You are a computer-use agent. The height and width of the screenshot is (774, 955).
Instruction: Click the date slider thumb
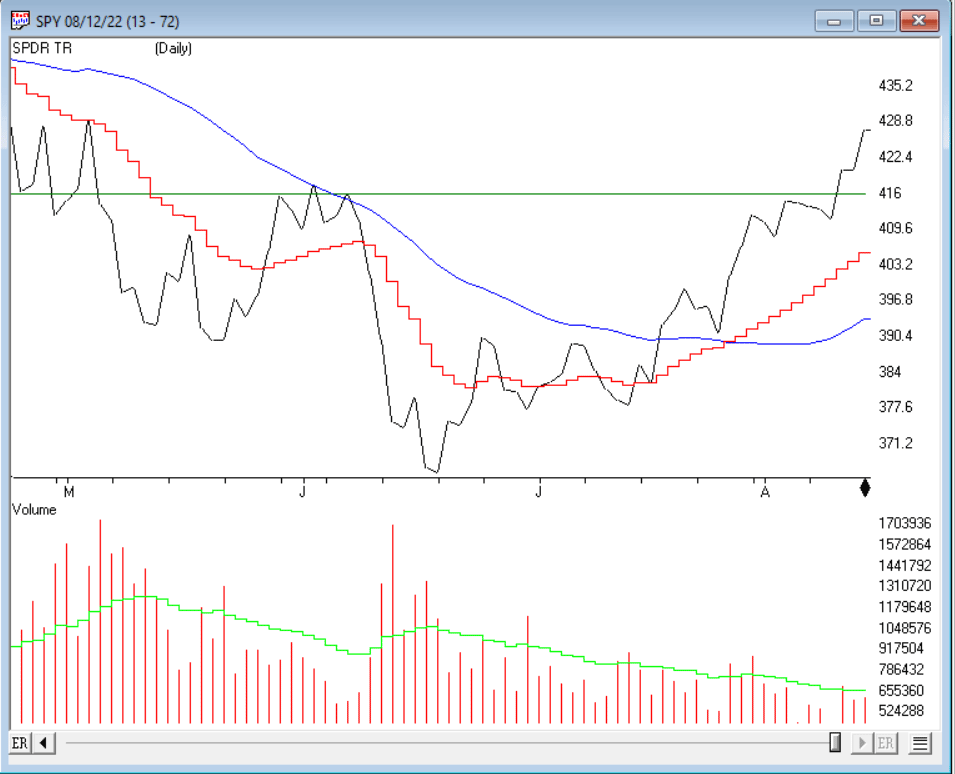pos(835,742)
